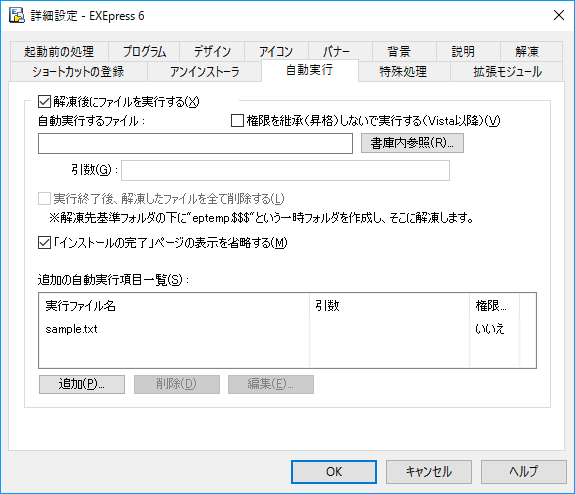Image resolution: width=575 pixels, height=494 pixels.
Task: Click the 引数(G) text field
Action: coord(285,171)
